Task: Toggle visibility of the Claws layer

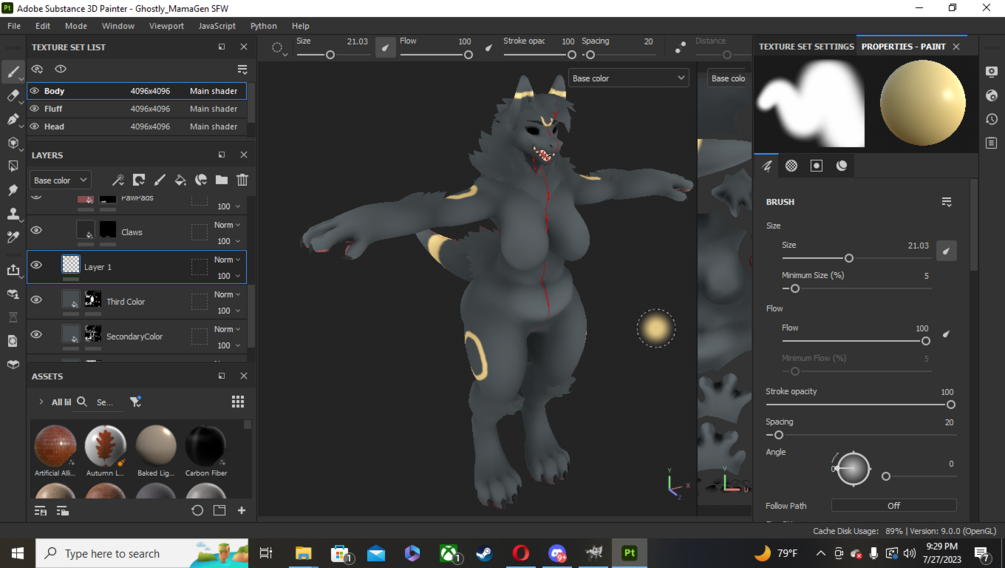Action: 37,230
